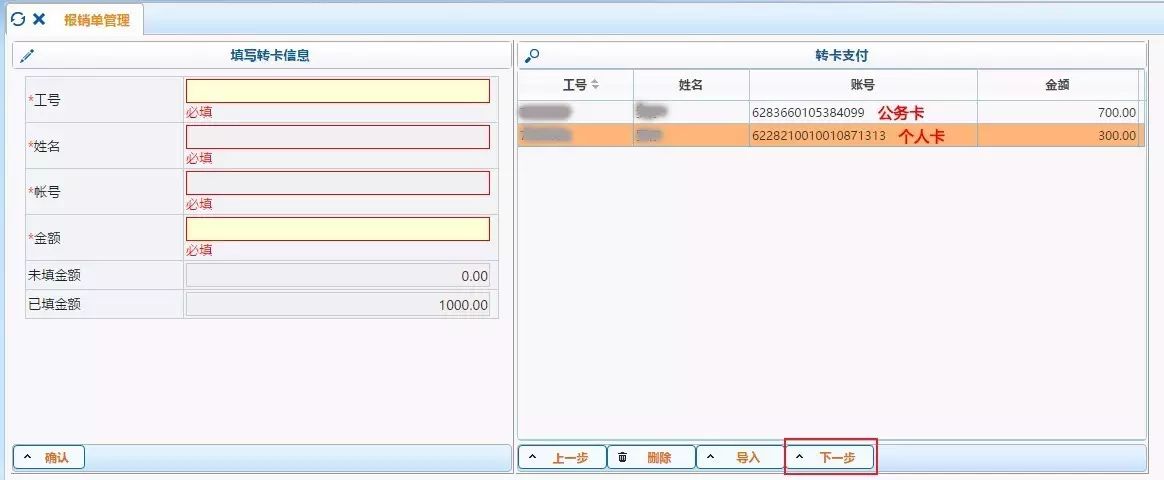Click into the 姓名 text field
This screenshot has width=1164, height=480.
pyautogui.click(x=337, y=137)
